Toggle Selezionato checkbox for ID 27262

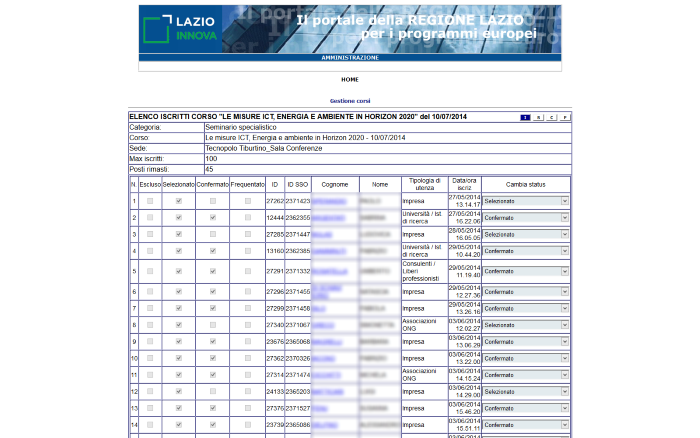pyautogui.click(x=179, y=201)
